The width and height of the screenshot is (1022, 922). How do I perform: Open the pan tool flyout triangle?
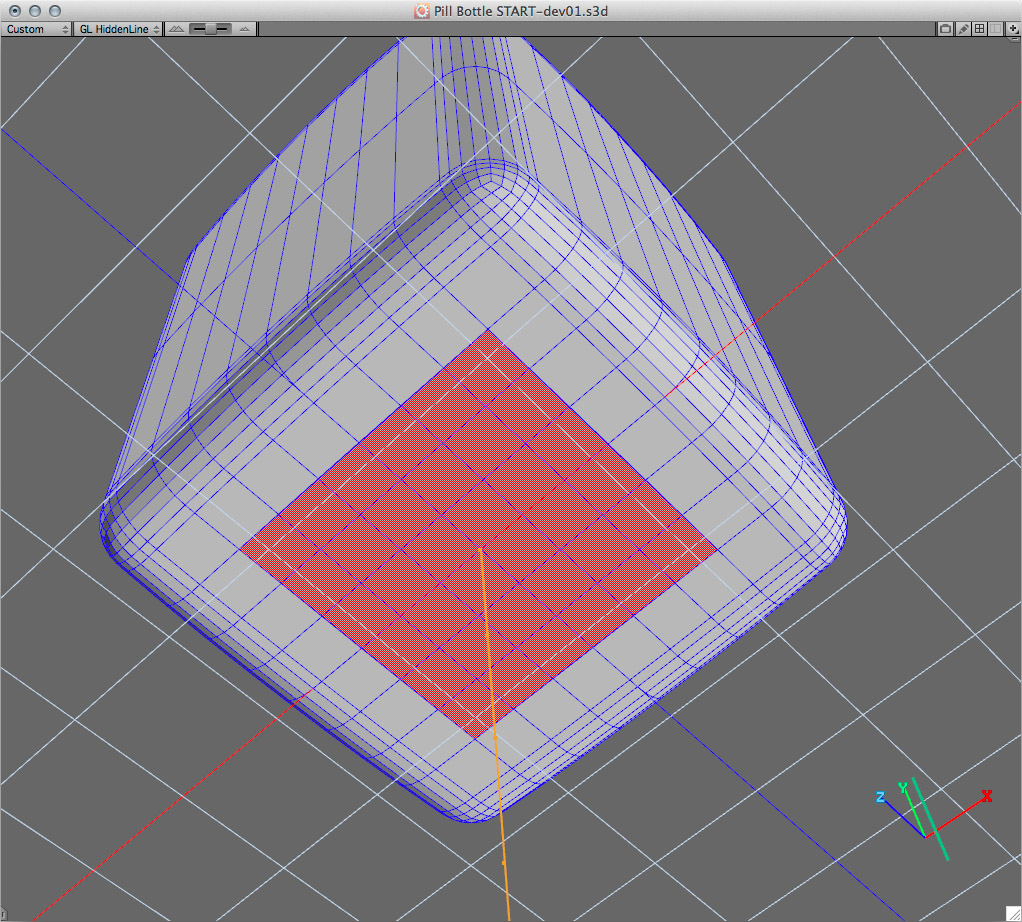pyautogui.click(x=1018, y=33)
